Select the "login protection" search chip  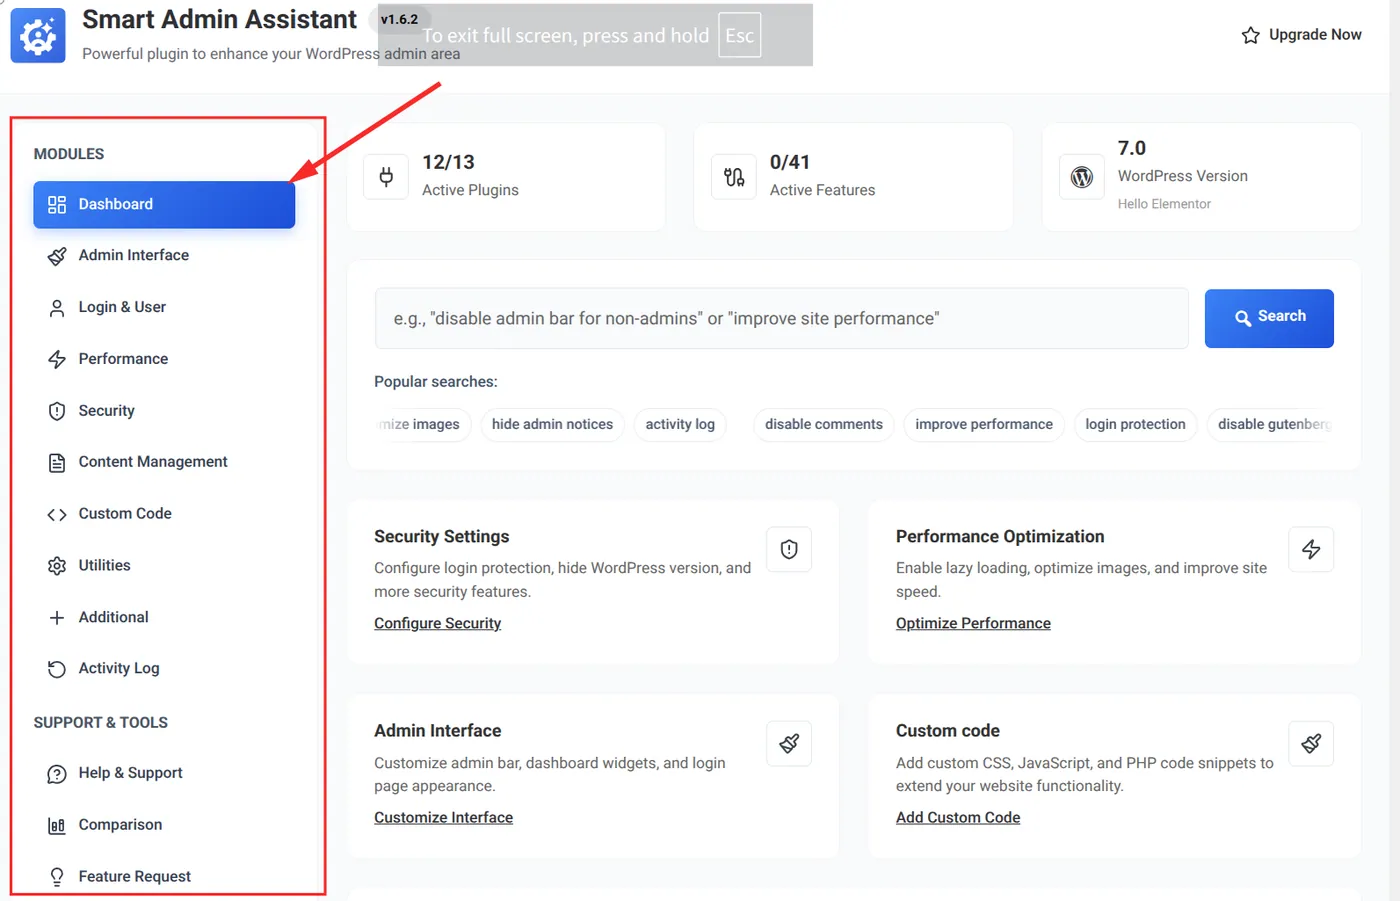point(1135,425)
